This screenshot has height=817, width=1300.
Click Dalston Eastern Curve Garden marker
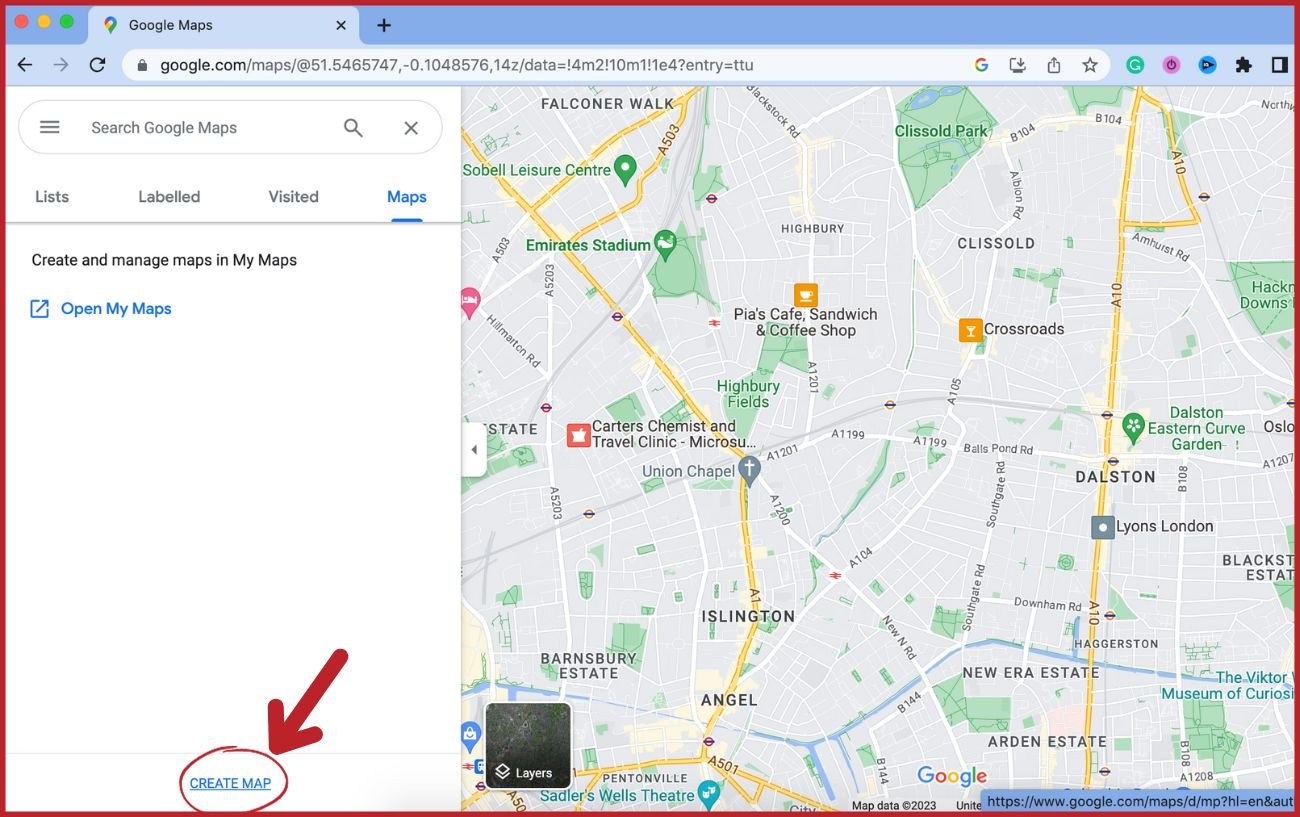point(1133,428)
